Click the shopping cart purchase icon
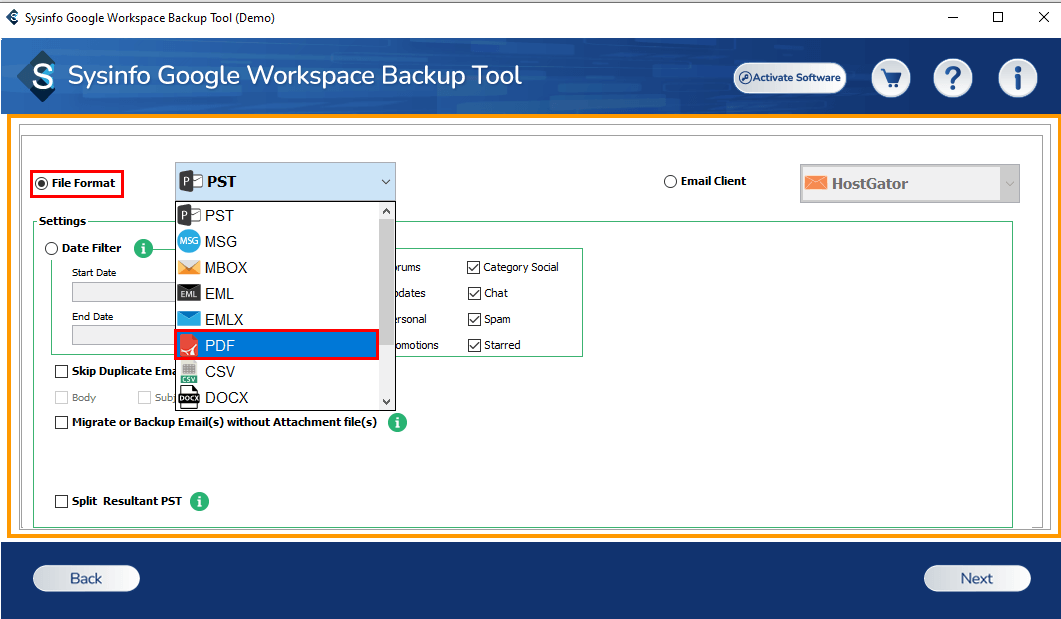 pyautogui.click(x=890, y=78)
